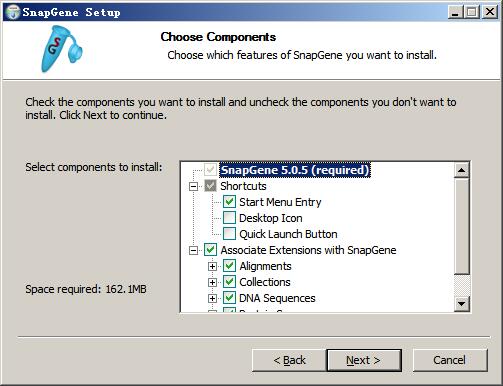Click the SnapGene tube logo icon
This screenshot has height=386, width=503.
click(x=62, y=49)
